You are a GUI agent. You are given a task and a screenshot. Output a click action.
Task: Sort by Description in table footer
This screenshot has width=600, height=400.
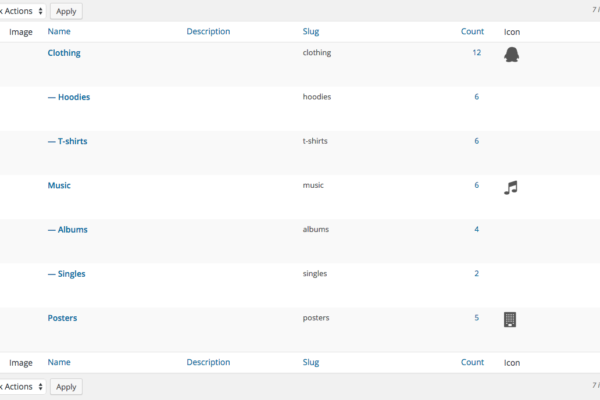pos(208,362)
